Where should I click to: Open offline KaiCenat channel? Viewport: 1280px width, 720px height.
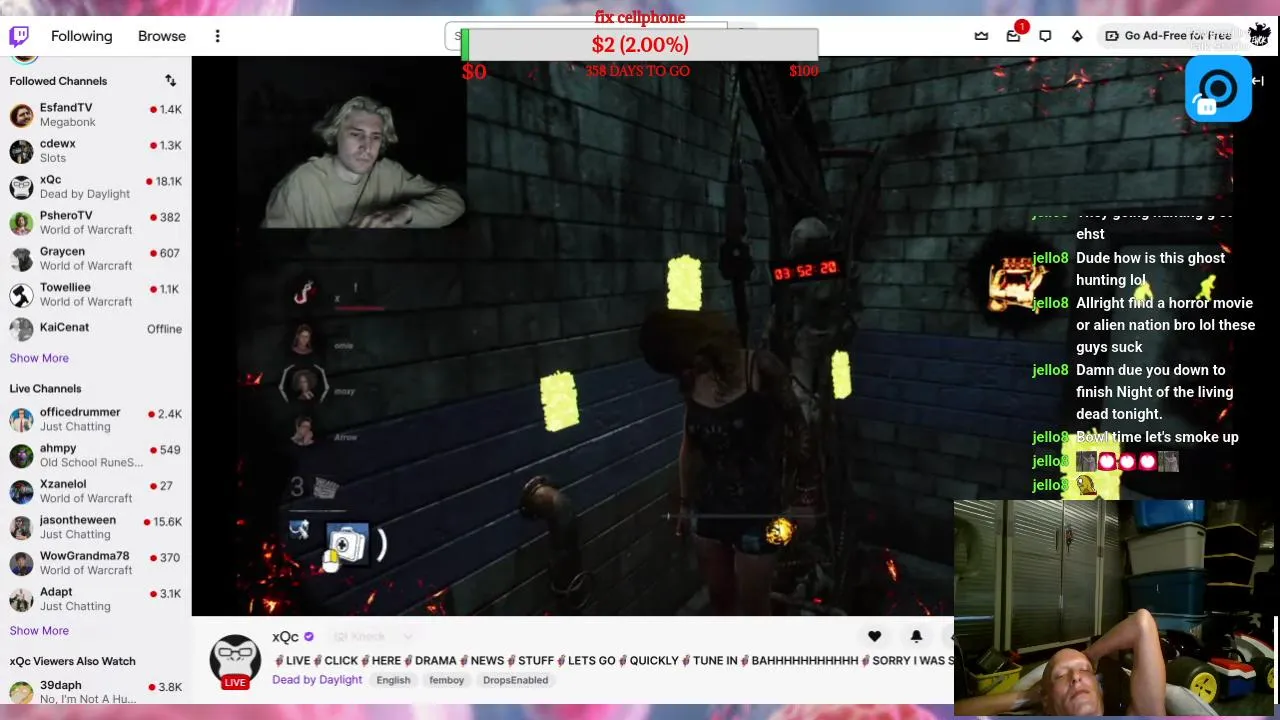95,328
